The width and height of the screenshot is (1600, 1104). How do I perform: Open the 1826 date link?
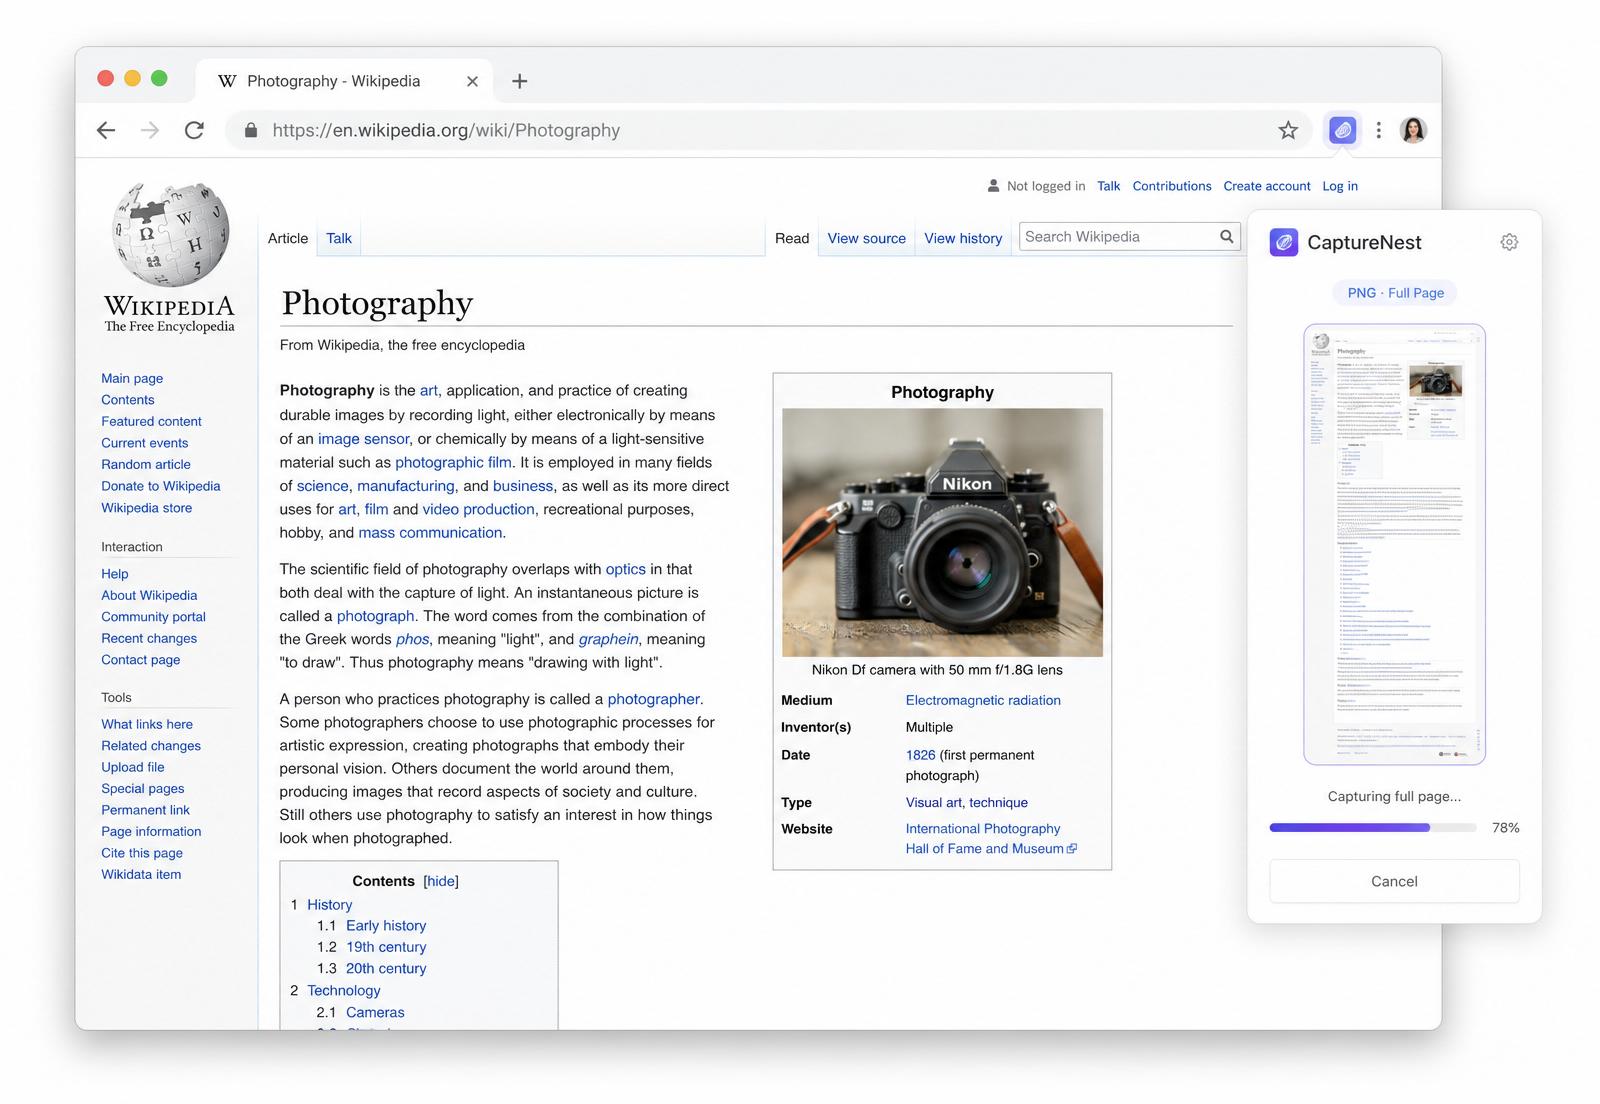pos(920,755)
